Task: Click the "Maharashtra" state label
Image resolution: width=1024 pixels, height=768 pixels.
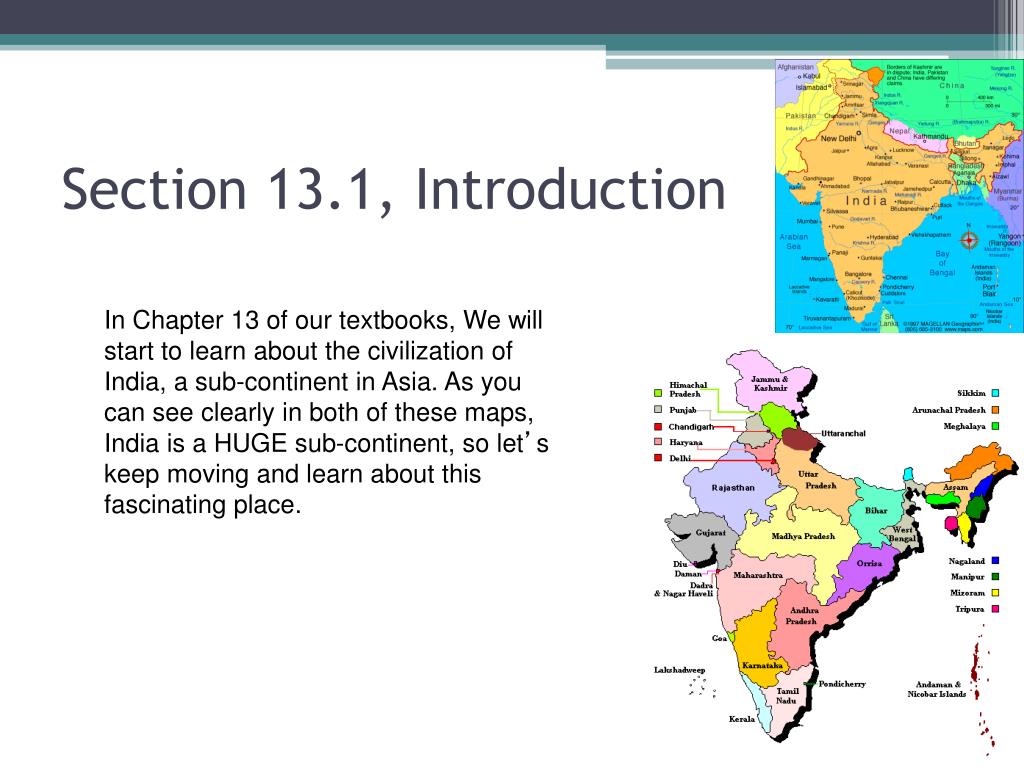Action: tap(758, 575)
